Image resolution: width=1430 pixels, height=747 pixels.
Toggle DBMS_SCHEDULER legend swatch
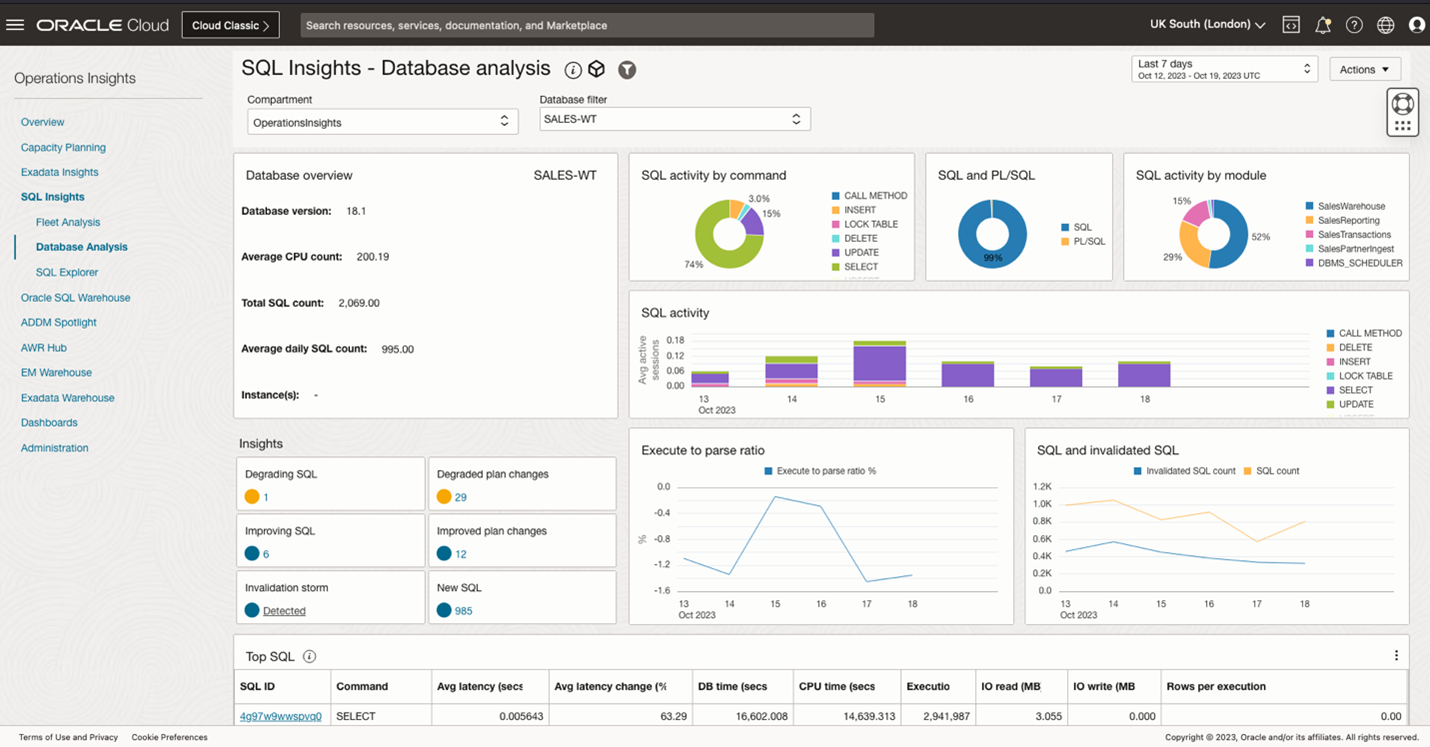pyautogui.click(x=1309, y=263)
